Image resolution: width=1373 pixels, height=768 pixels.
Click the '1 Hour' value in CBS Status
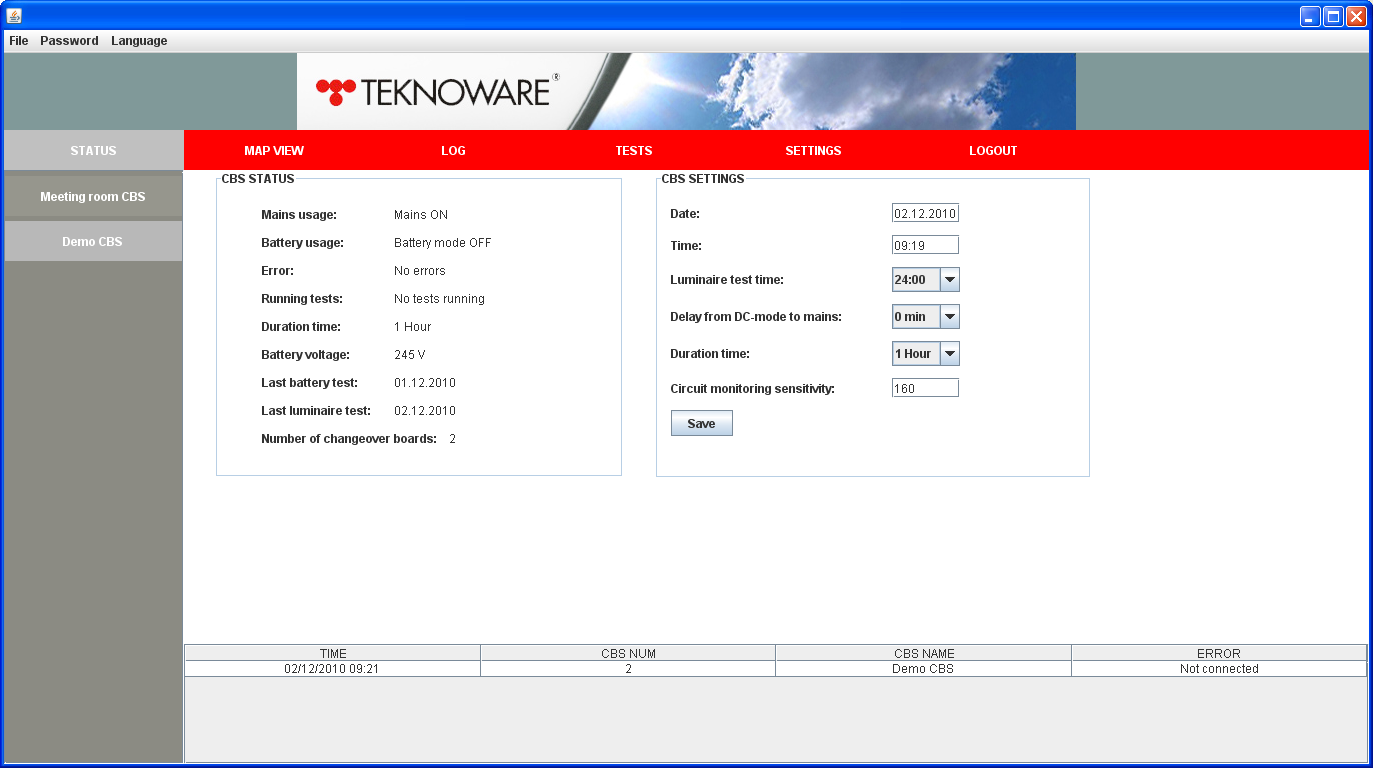(x=413, y=327)
